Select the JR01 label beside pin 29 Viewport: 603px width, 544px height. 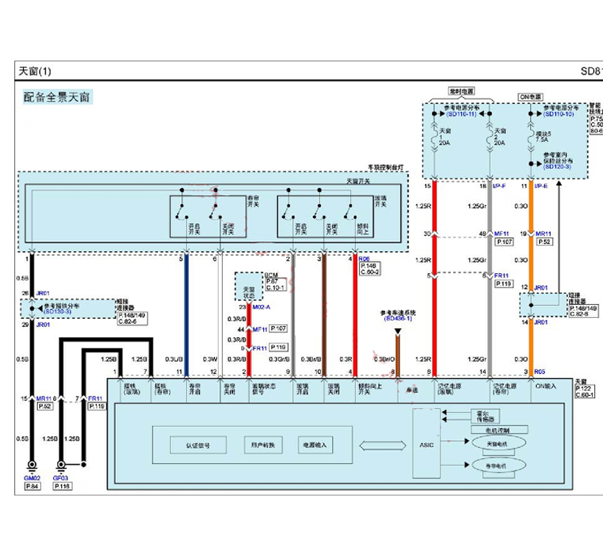[x=43, y=325]
